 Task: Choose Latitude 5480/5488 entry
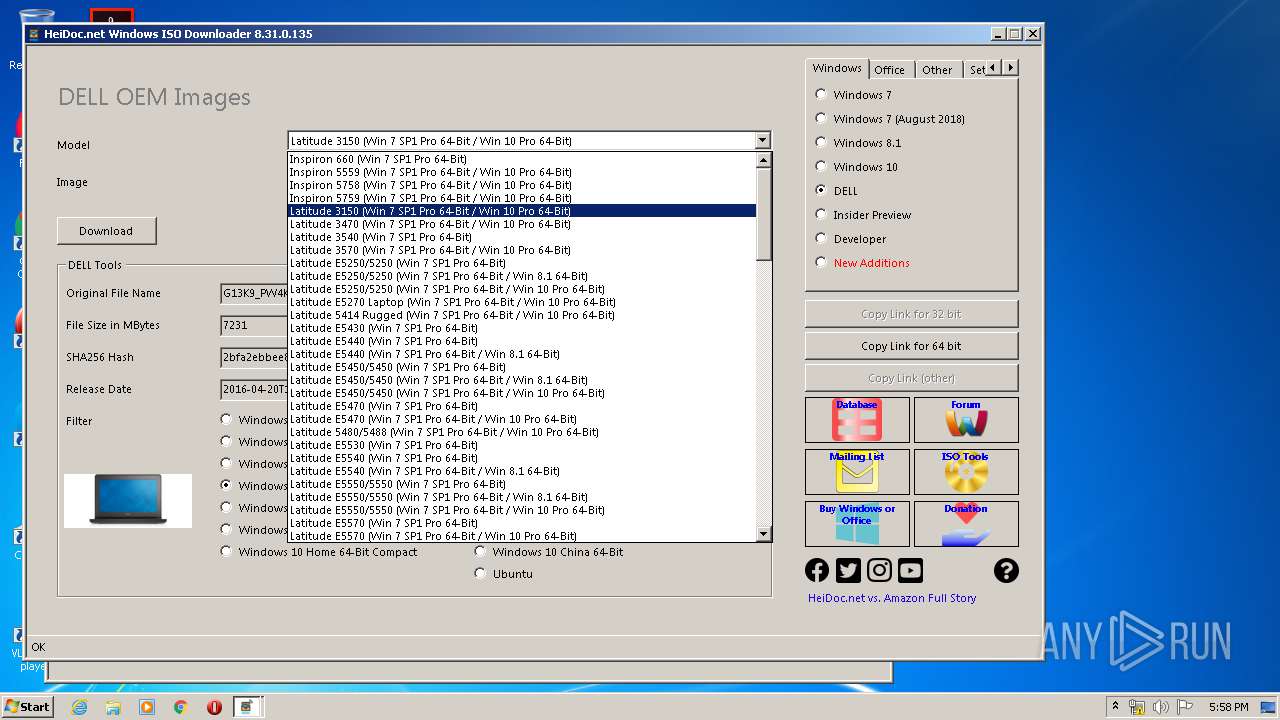click(522, 432)
